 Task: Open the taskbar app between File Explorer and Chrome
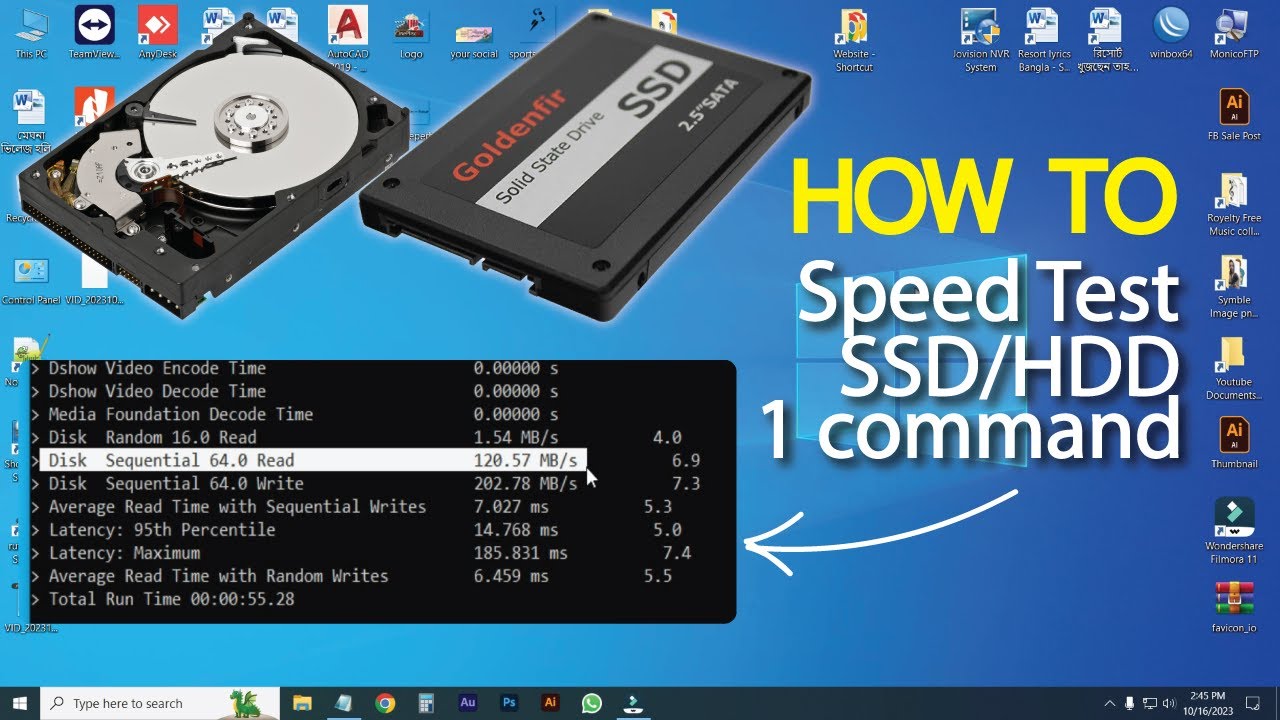coord(343,703)
